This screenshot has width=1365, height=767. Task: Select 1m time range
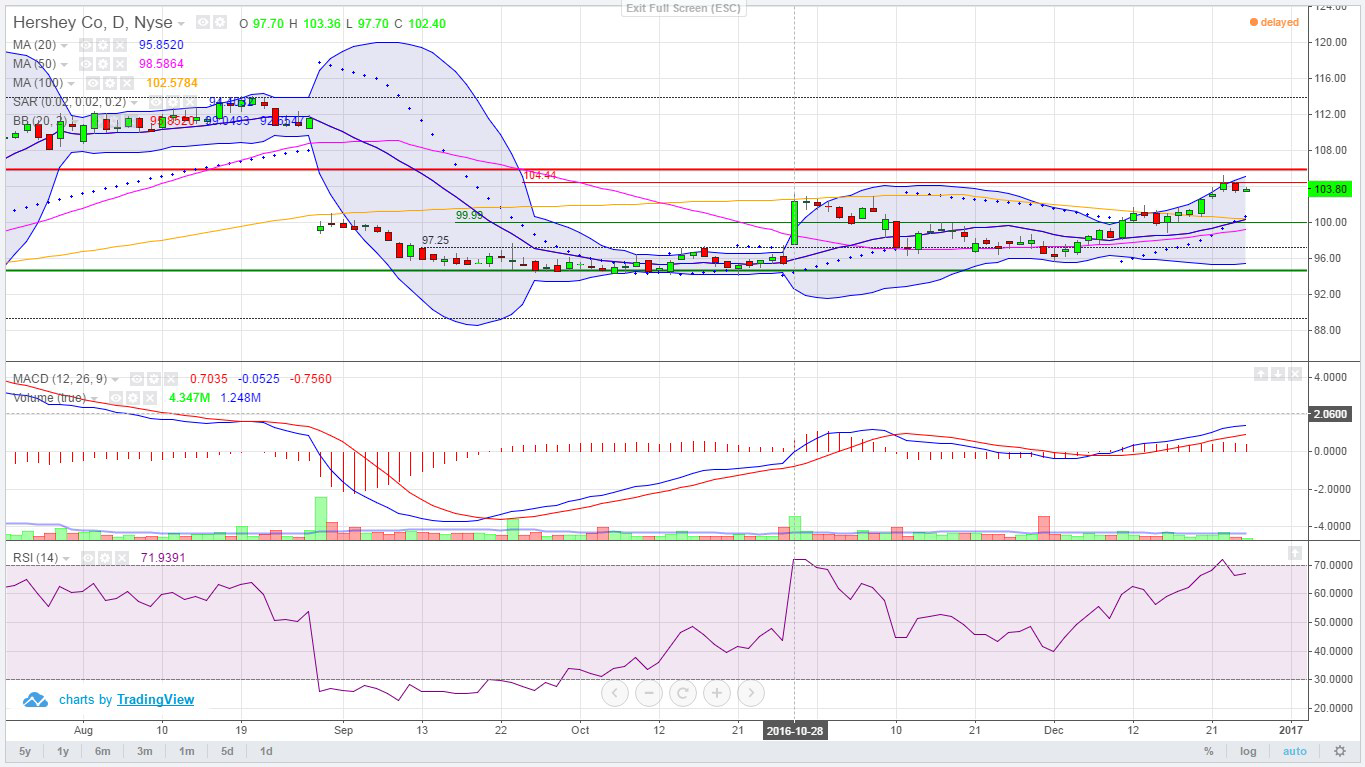(x=186, y=751)
